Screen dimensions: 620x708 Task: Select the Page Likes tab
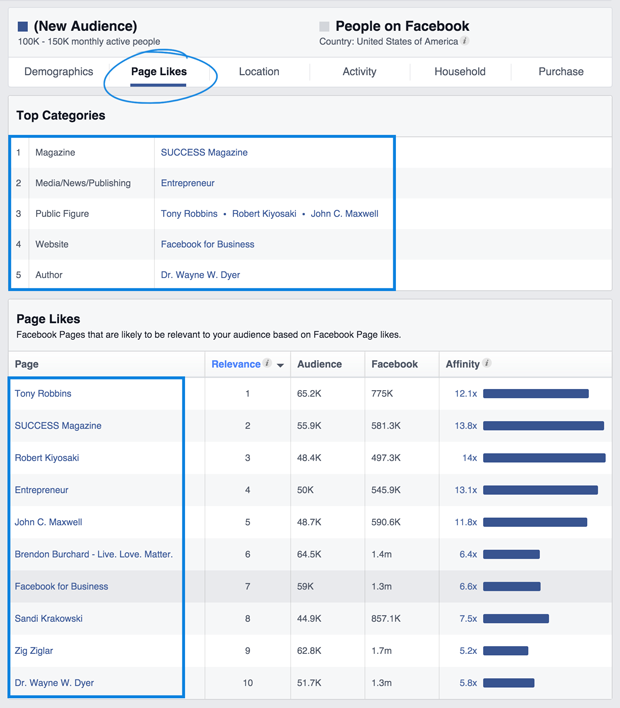coord(159,71)
